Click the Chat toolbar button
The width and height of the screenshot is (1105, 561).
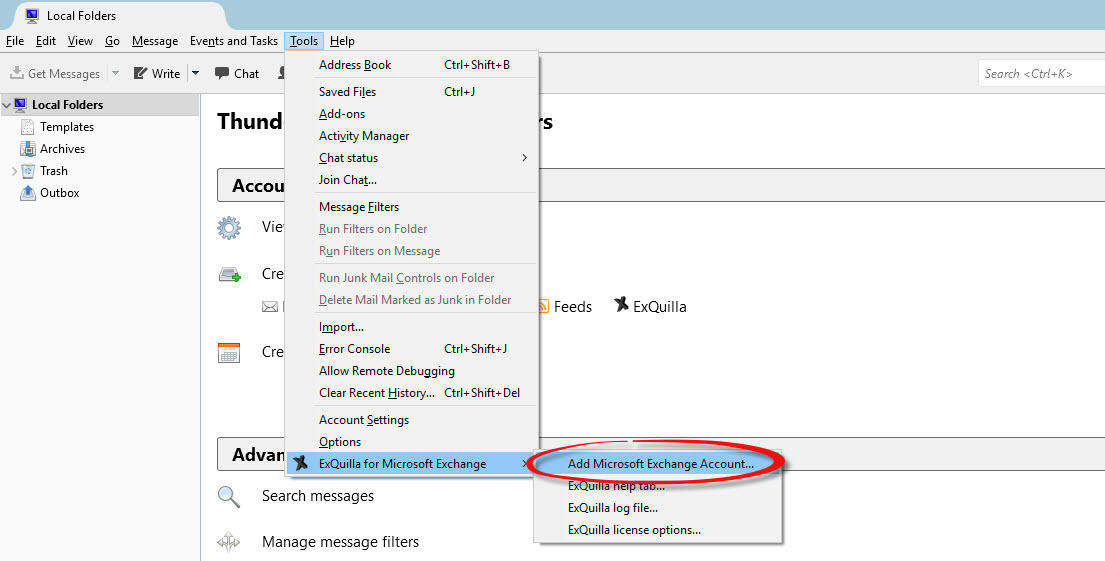pyautogui.click(x=237, y=73)
